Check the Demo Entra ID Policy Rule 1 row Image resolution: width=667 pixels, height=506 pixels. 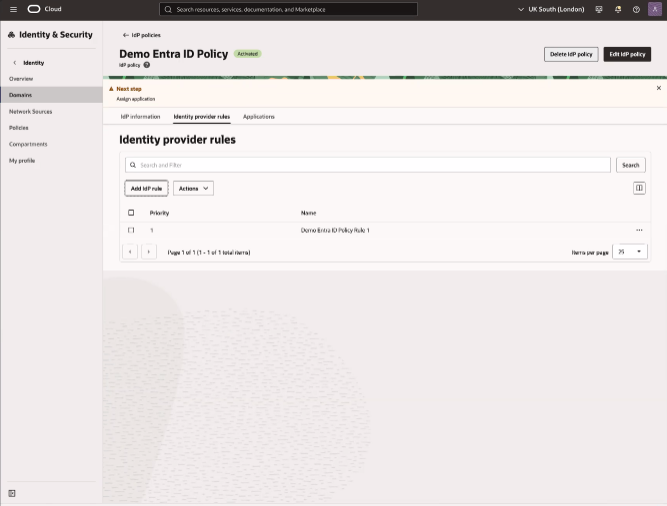coord(131,230)
